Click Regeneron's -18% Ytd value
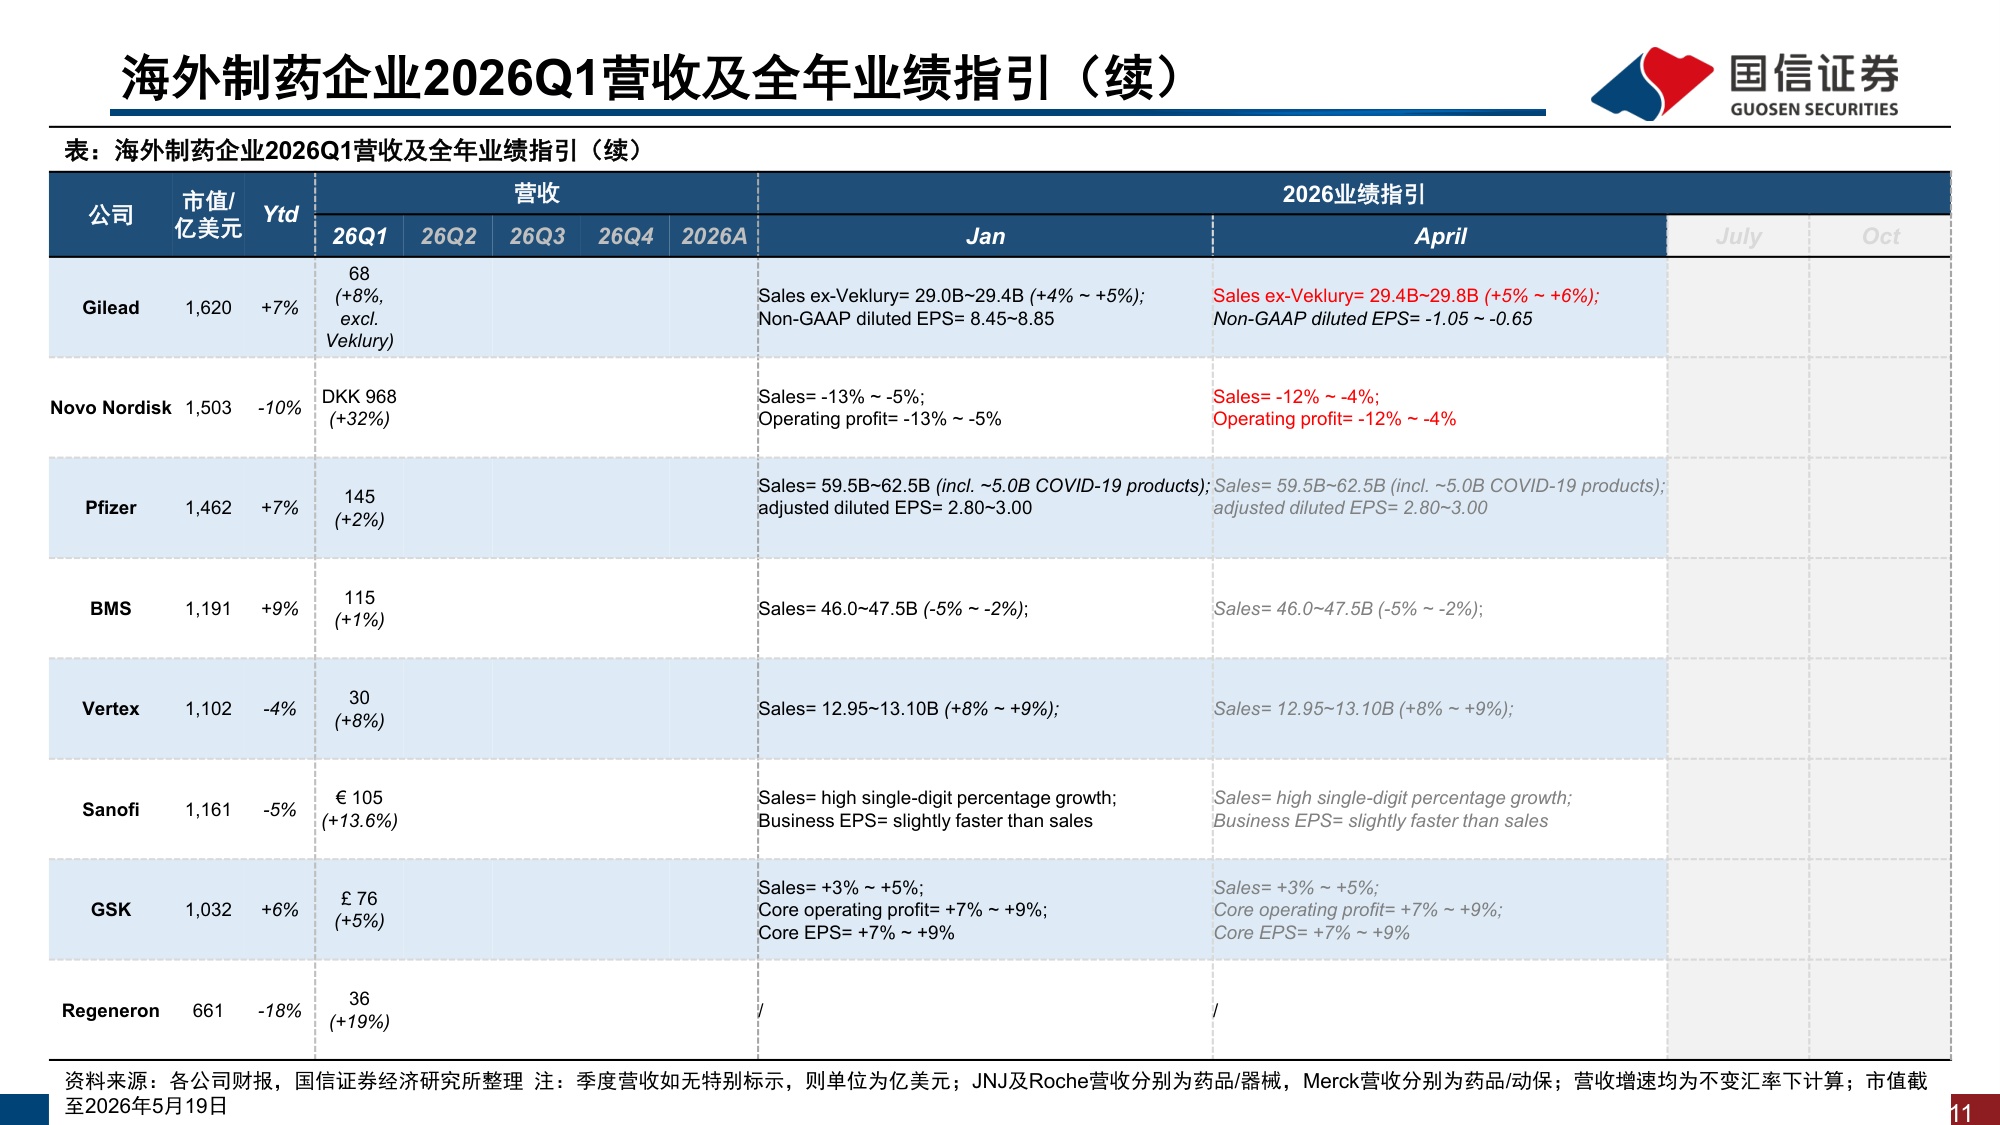The height and width of the screenshot is (1125, 2000). (279, 1010)
